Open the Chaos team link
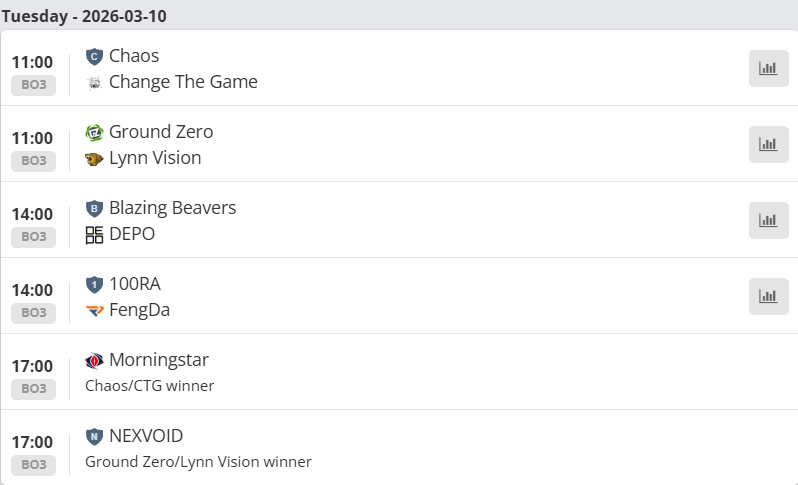 (134, 56)
